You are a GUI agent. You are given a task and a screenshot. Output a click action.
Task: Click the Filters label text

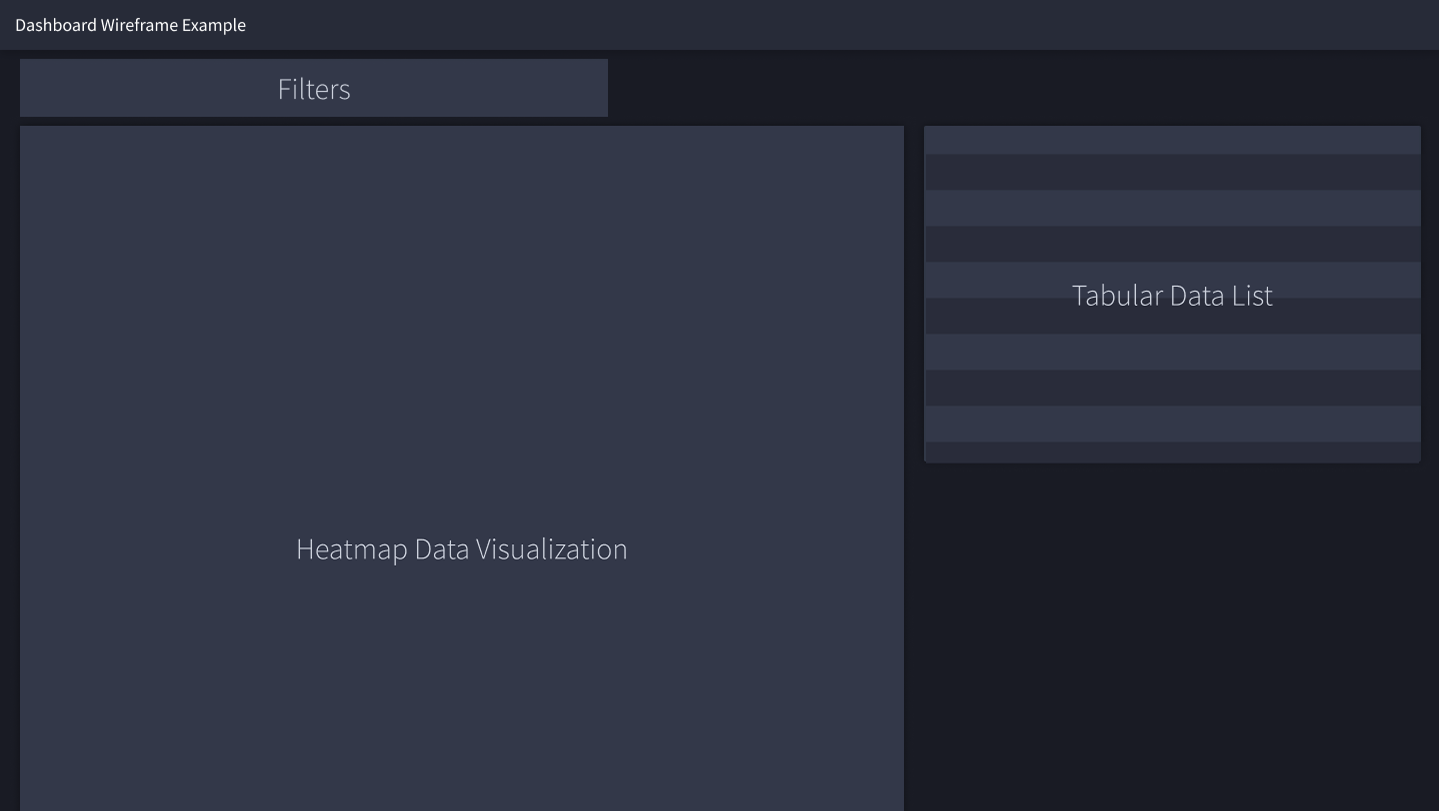tap(314, 89)
